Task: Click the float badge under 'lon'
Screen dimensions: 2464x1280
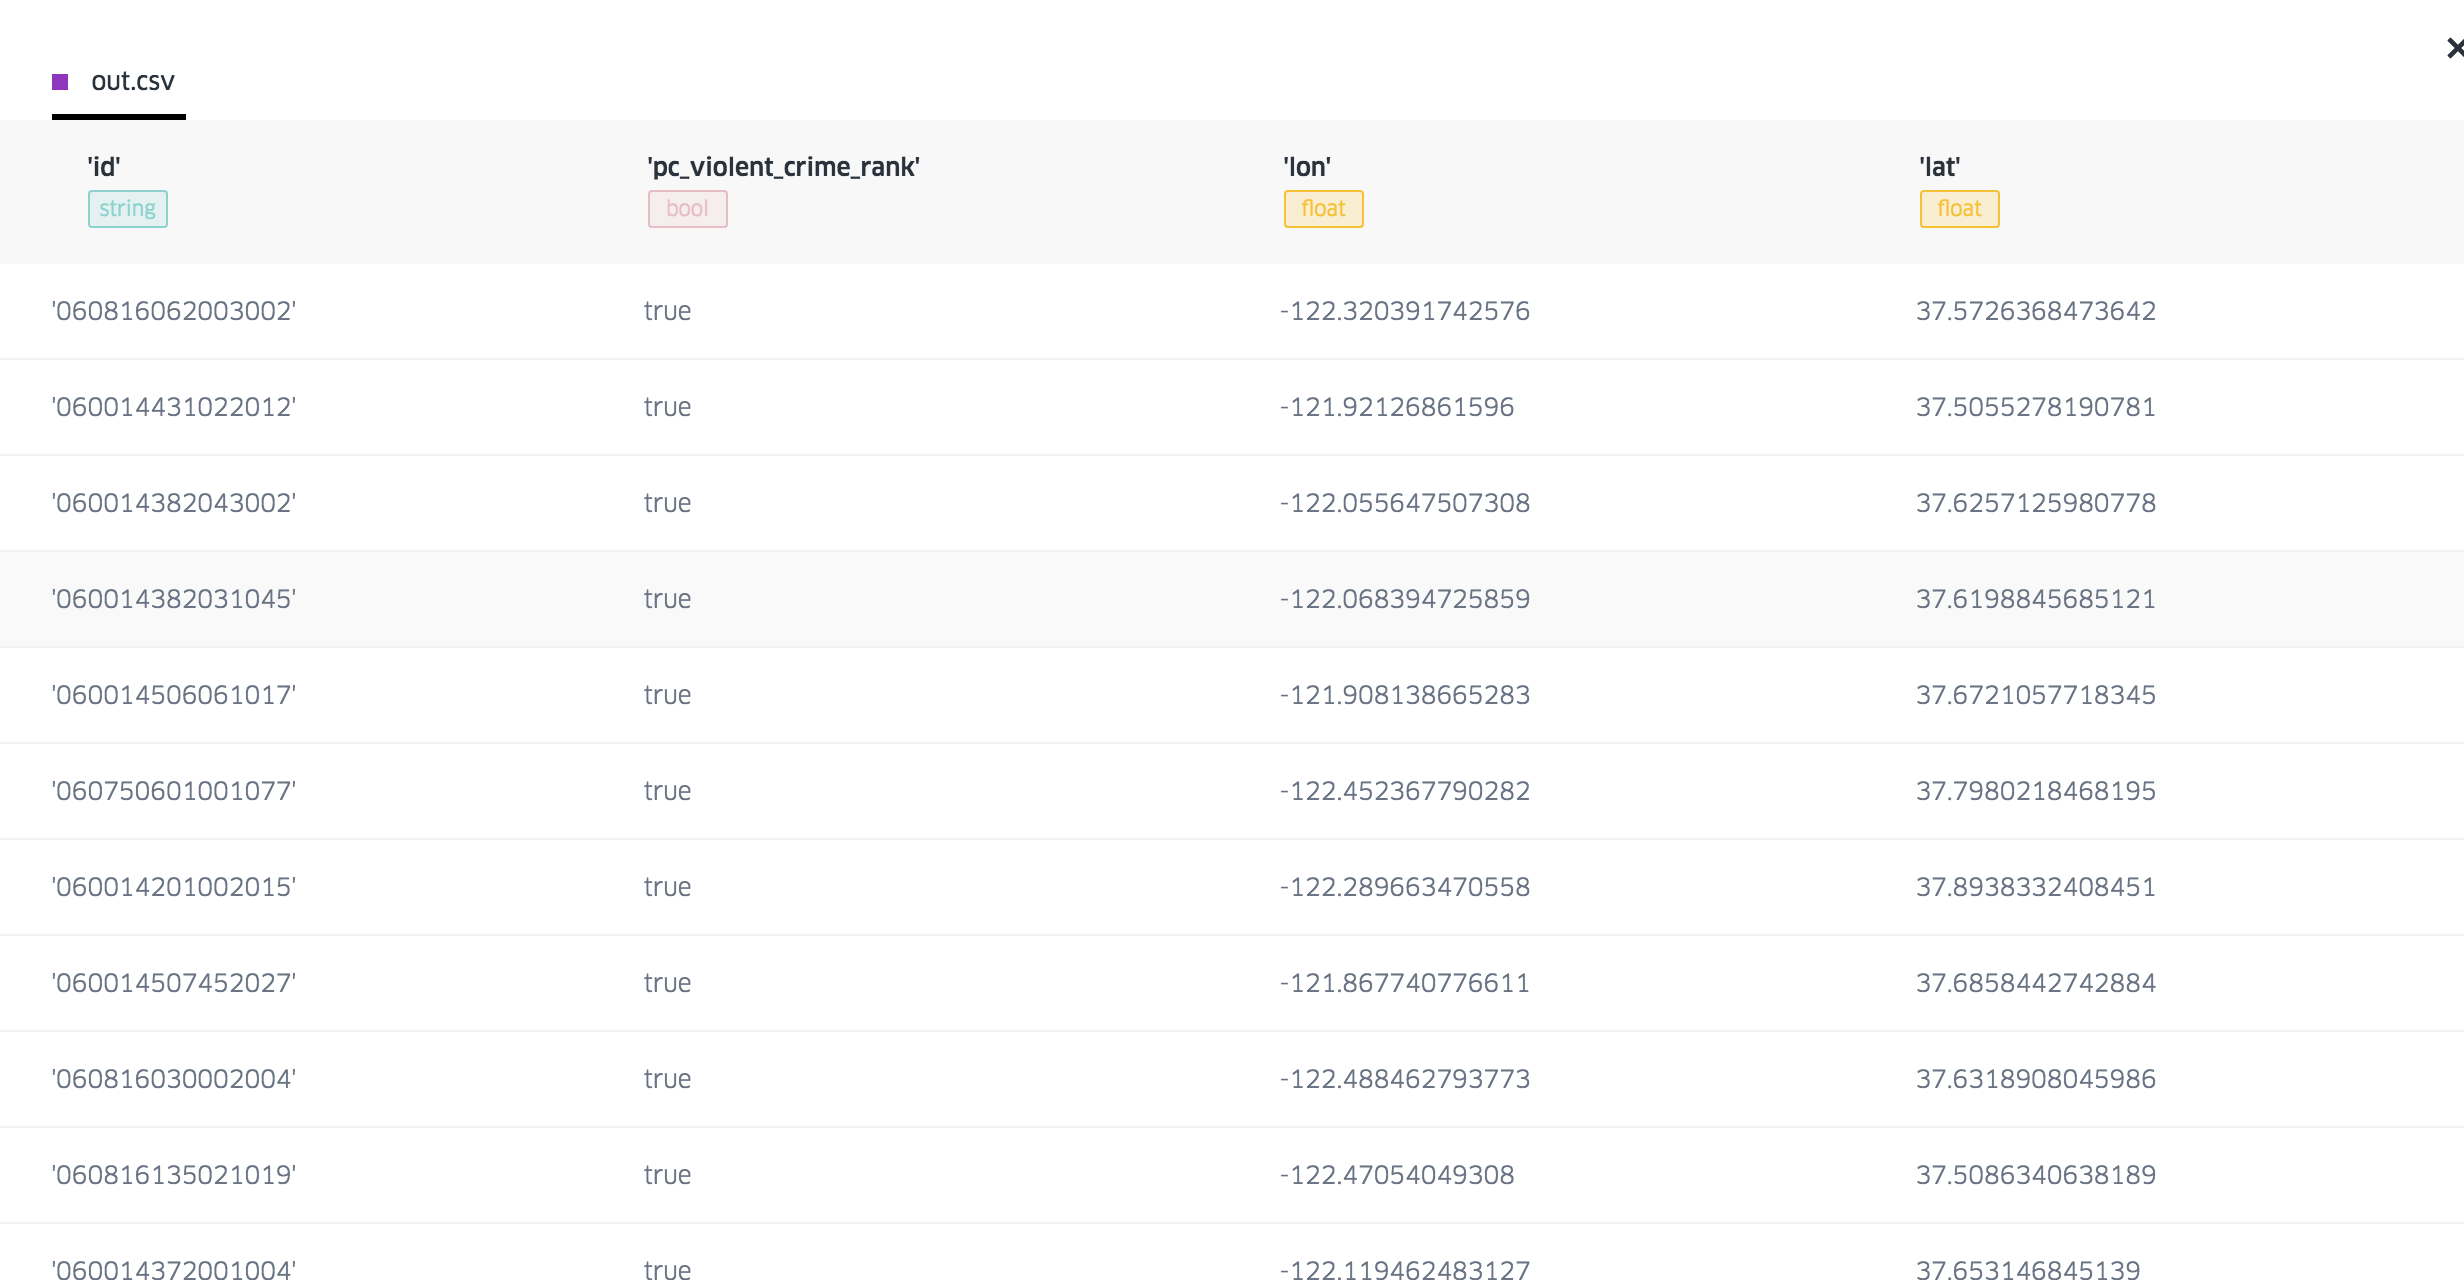Action: click(1324, 209)
